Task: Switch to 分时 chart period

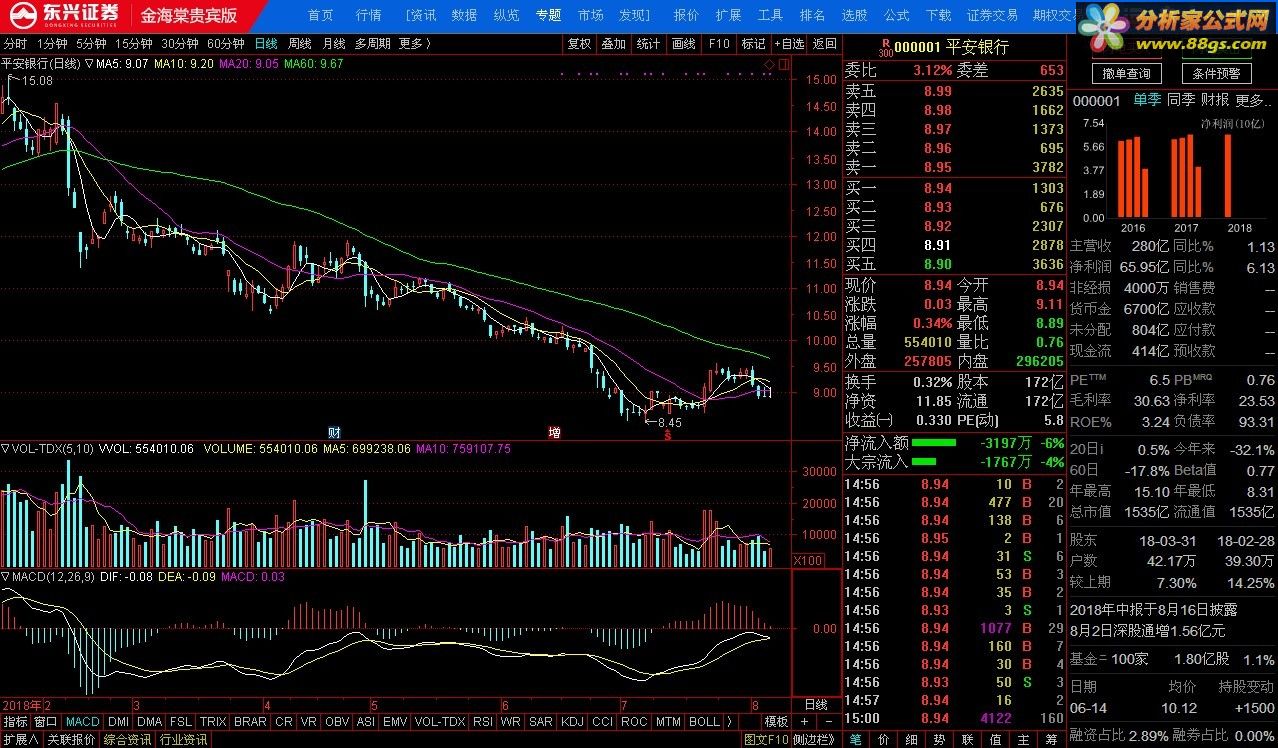Action: [x=15, y=44]
